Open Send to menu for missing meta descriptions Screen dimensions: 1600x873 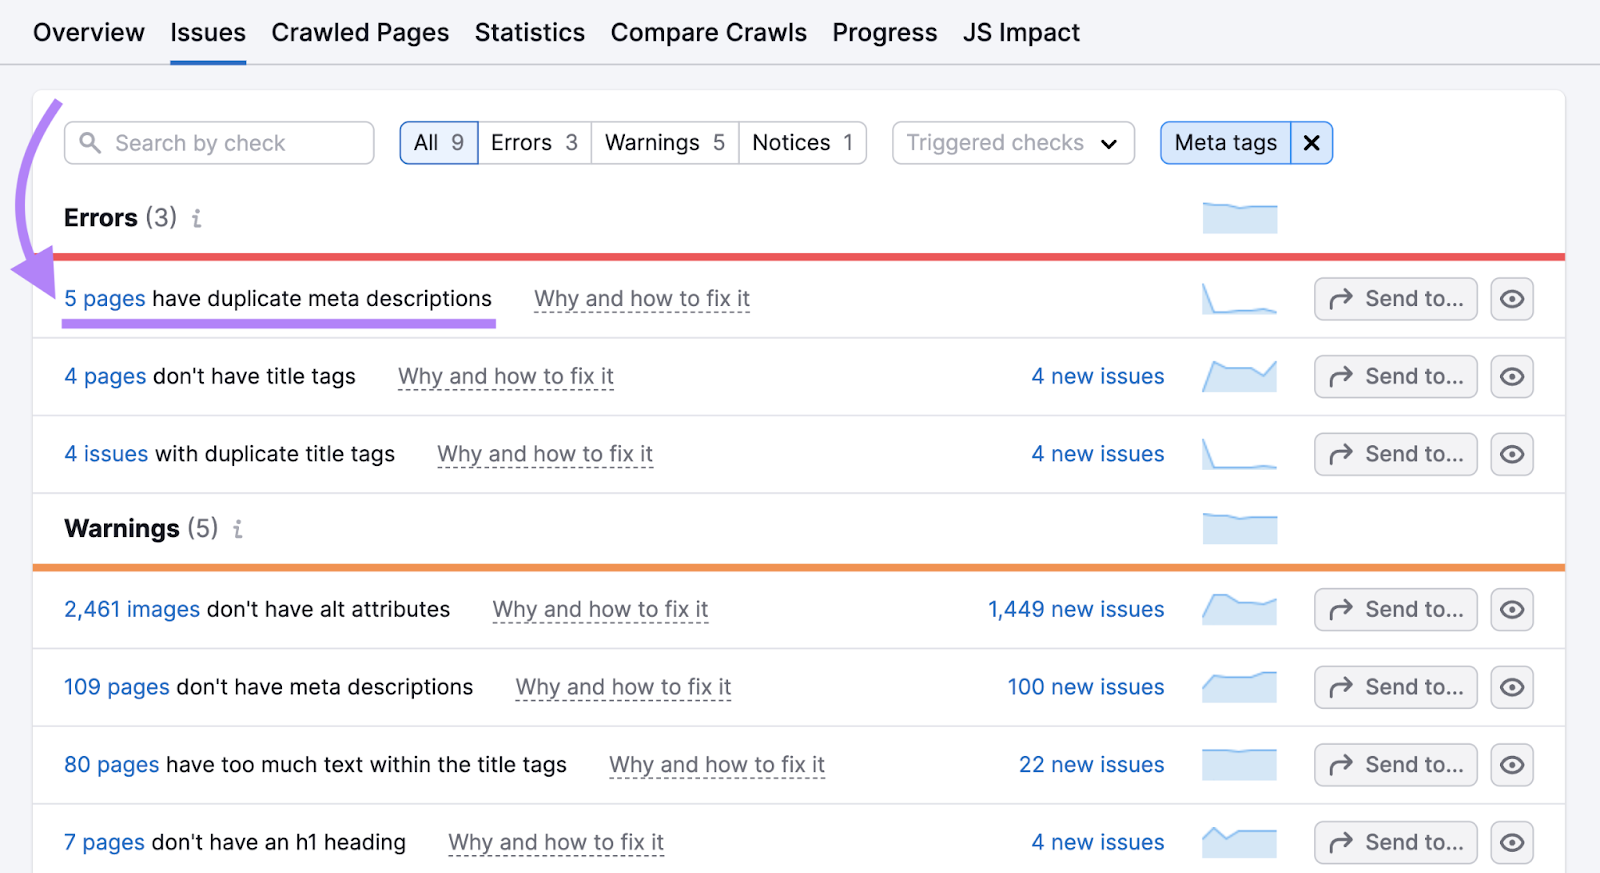pyautogui.click(x=1395, y=688)
